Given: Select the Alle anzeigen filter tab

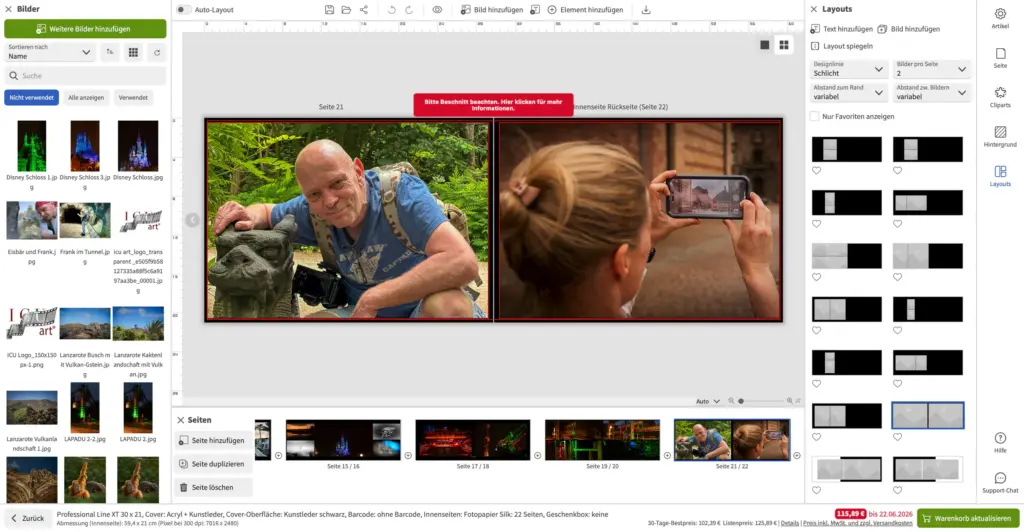Looking at the screenshot, I should click(86, 97).
